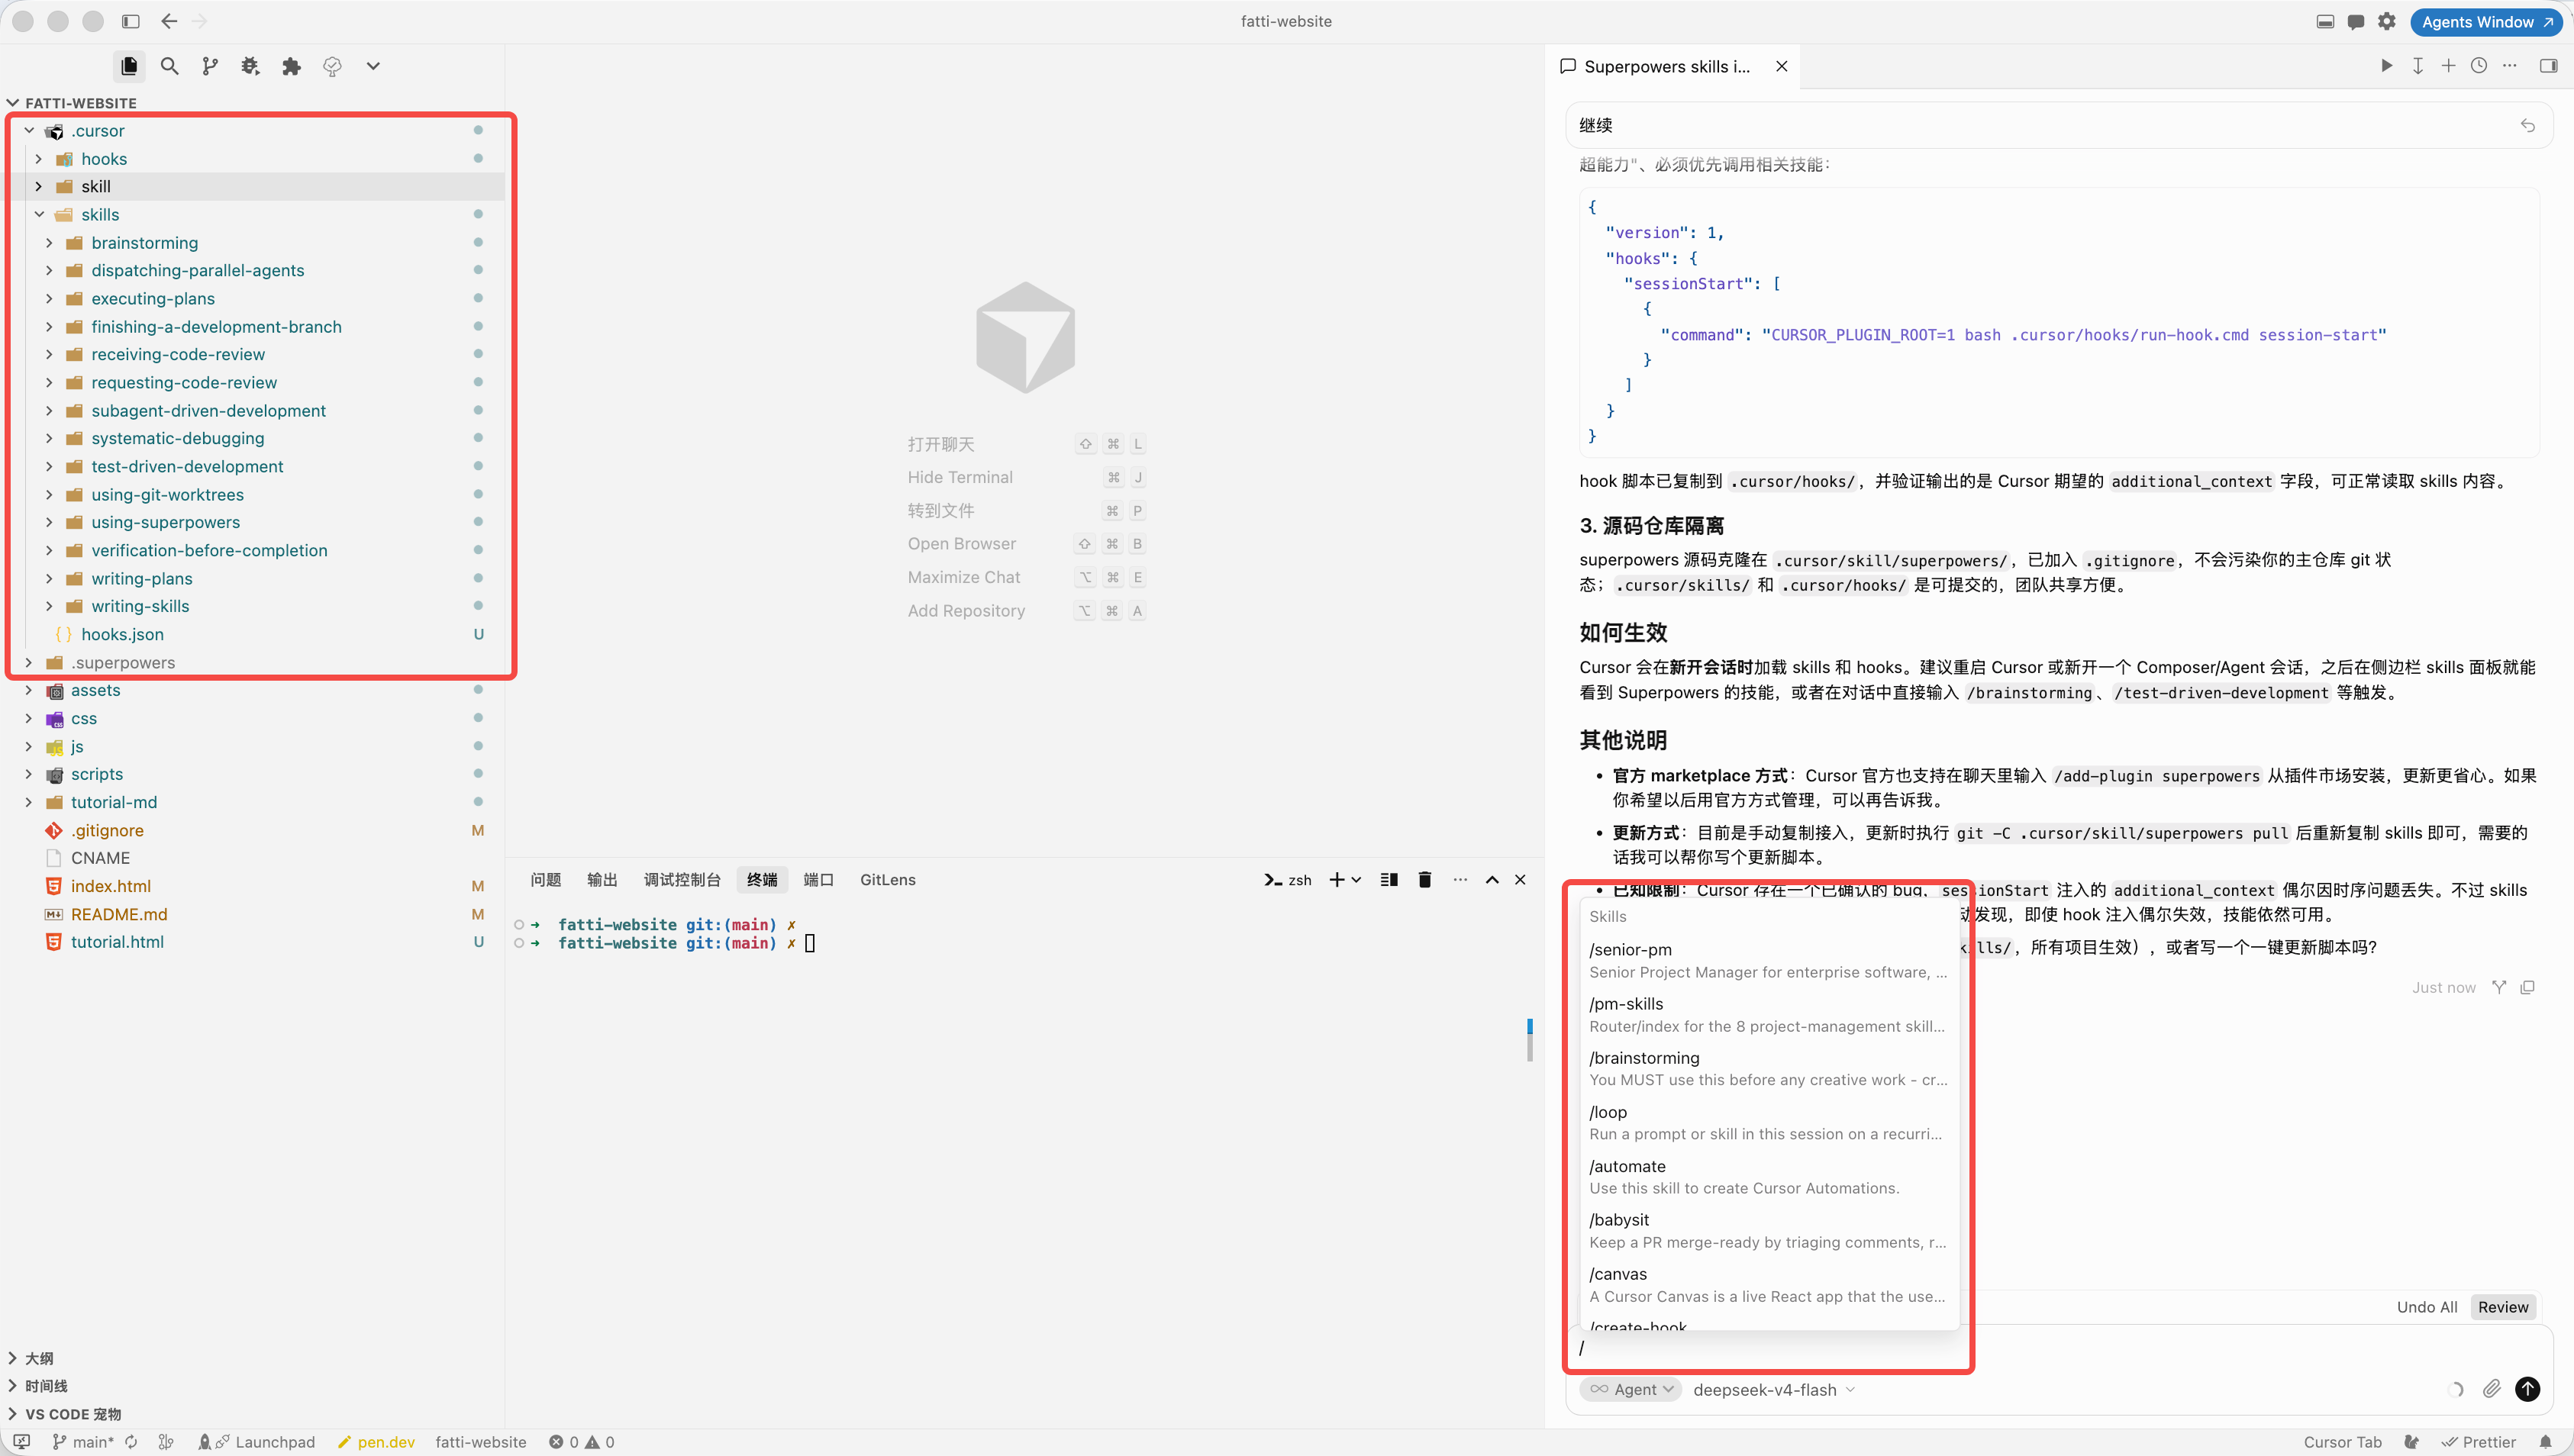Open settings gear in title bar
Viewport: 2574px width, 1456px height.
[x=2387, y=21]
